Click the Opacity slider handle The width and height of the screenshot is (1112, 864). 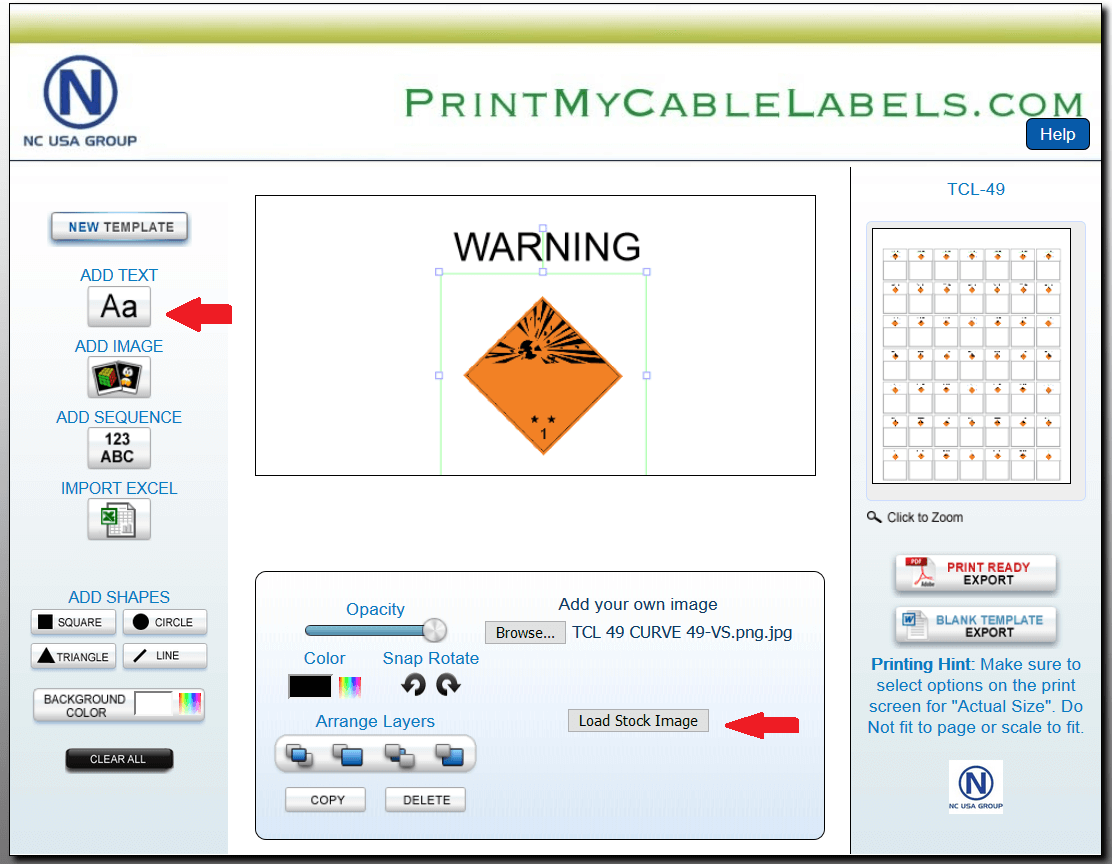[x=434, y=630]
